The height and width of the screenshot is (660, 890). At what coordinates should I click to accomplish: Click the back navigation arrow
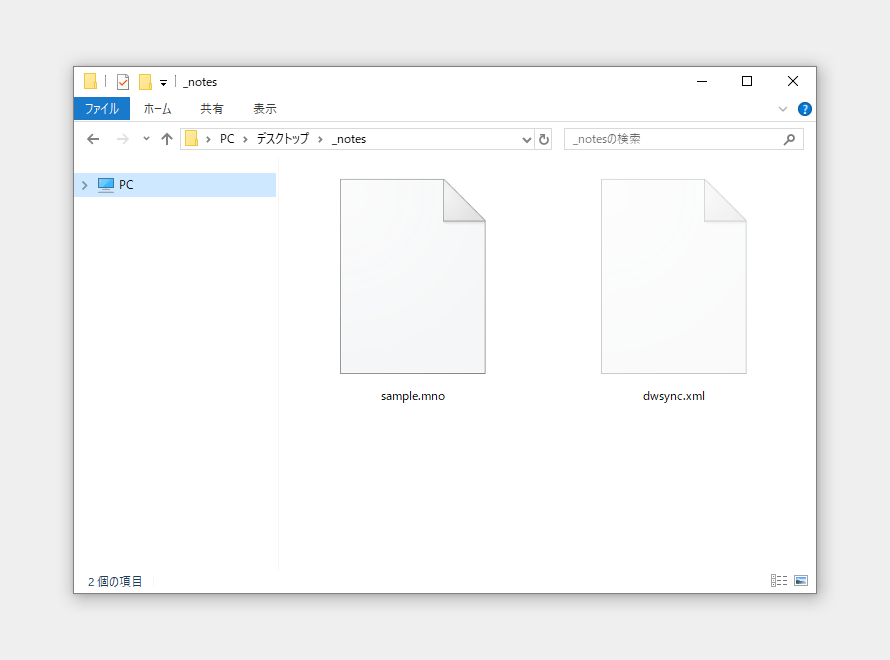pos(93,139)
